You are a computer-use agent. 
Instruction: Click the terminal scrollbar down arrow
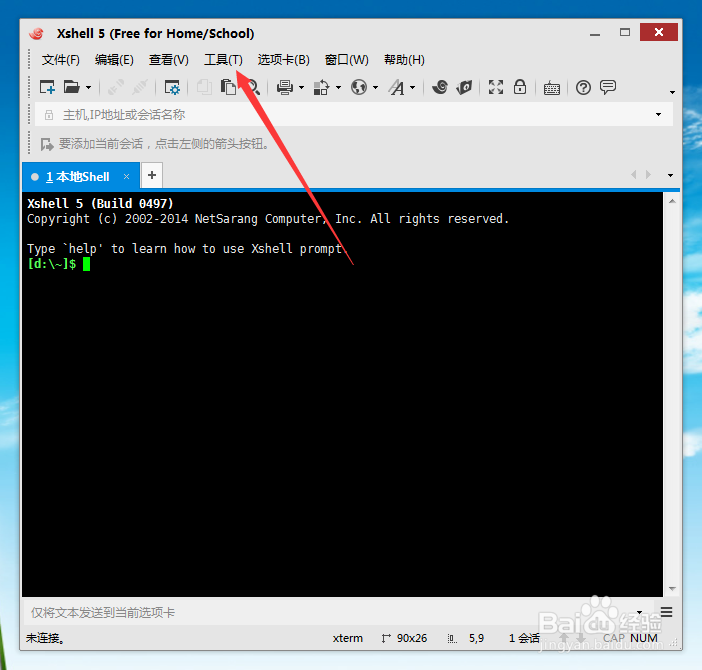(672, 589)
